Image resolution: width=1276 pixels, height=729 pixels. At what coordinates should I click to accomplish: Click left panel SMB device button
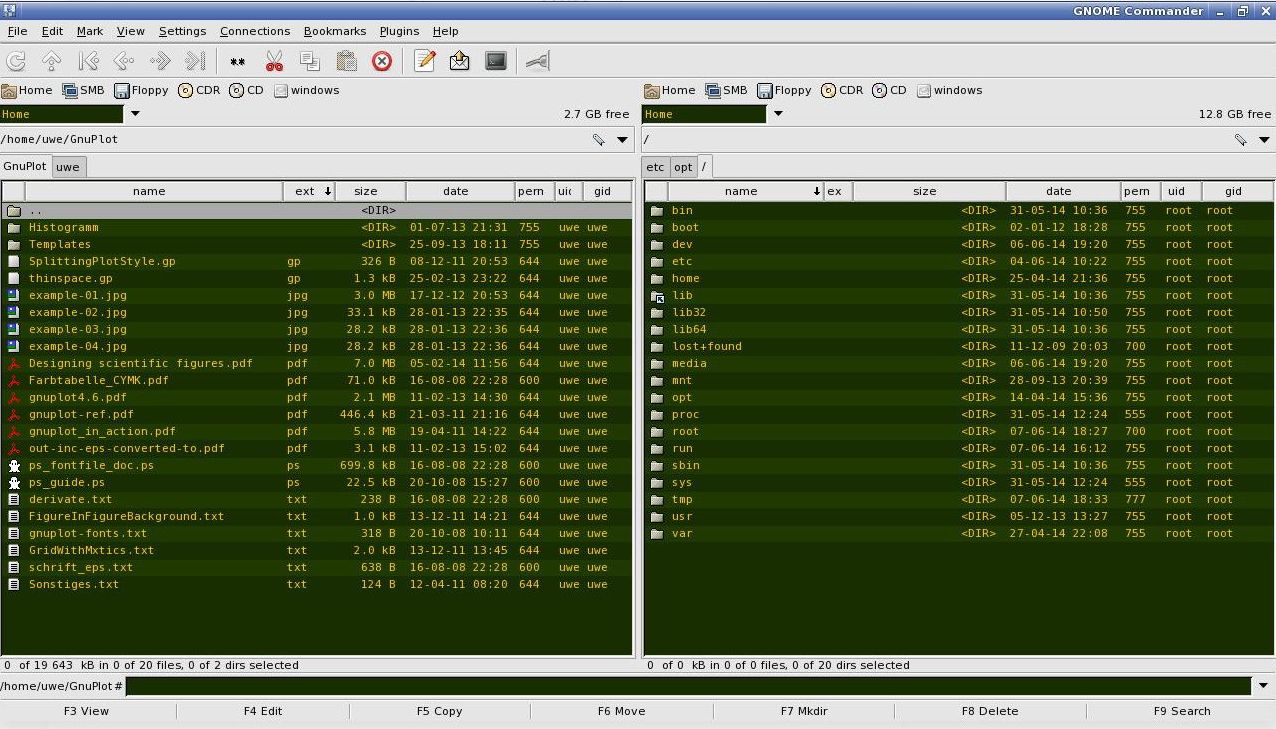click(x=84, y=90)
